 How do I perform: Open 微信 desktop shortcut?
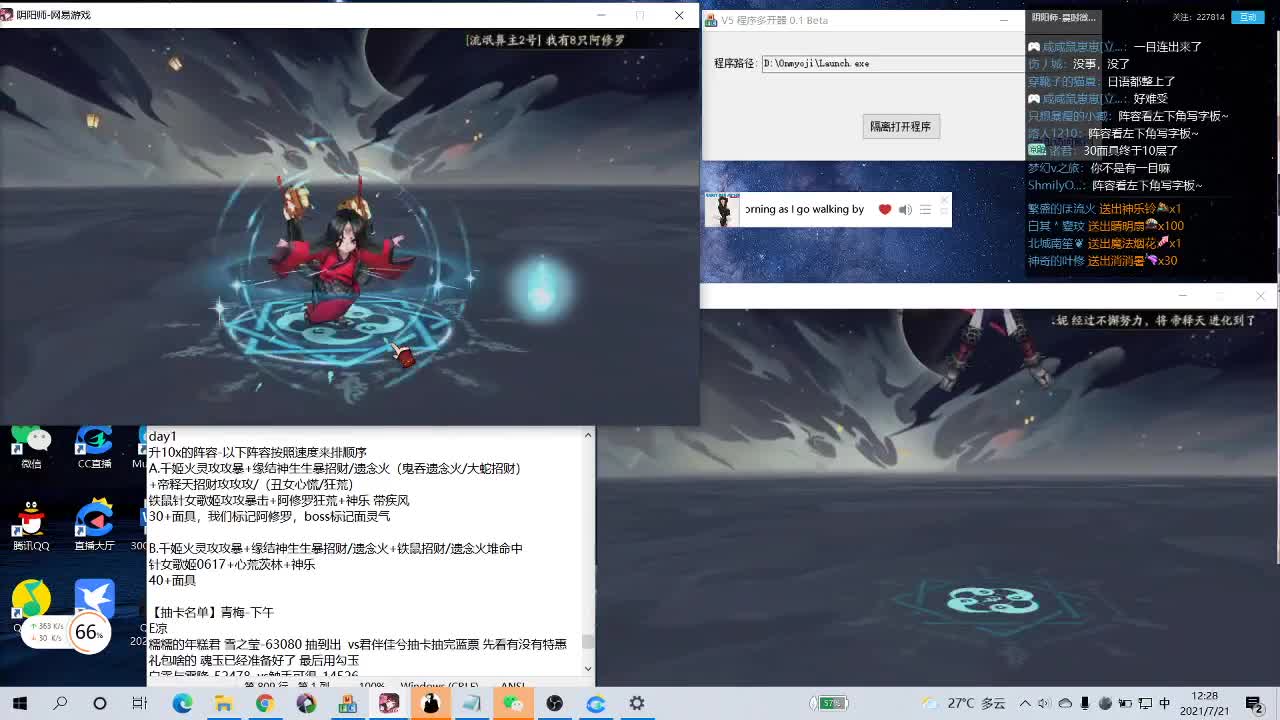point(31,447)
